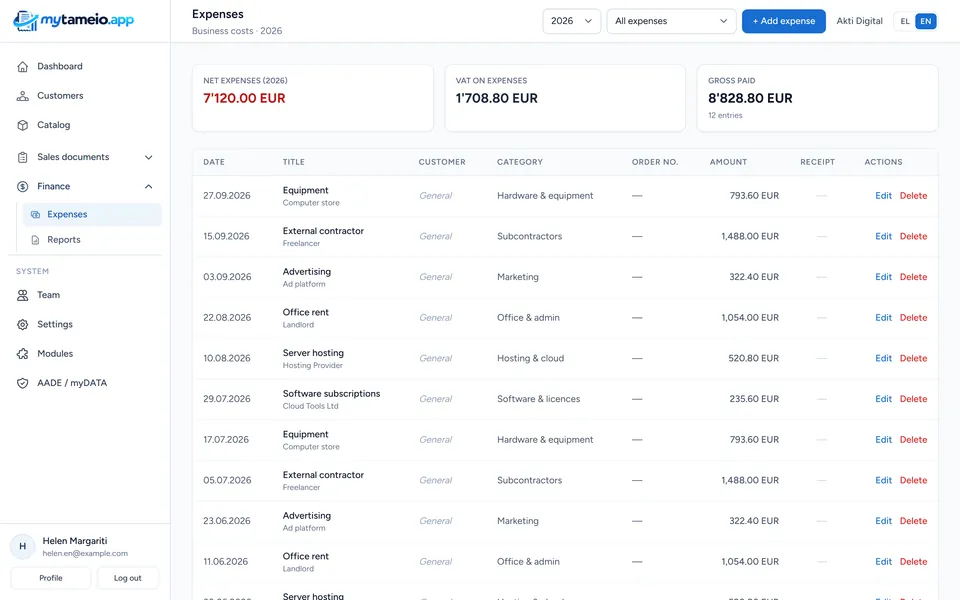Click the Customers people icon

(23, 96)
